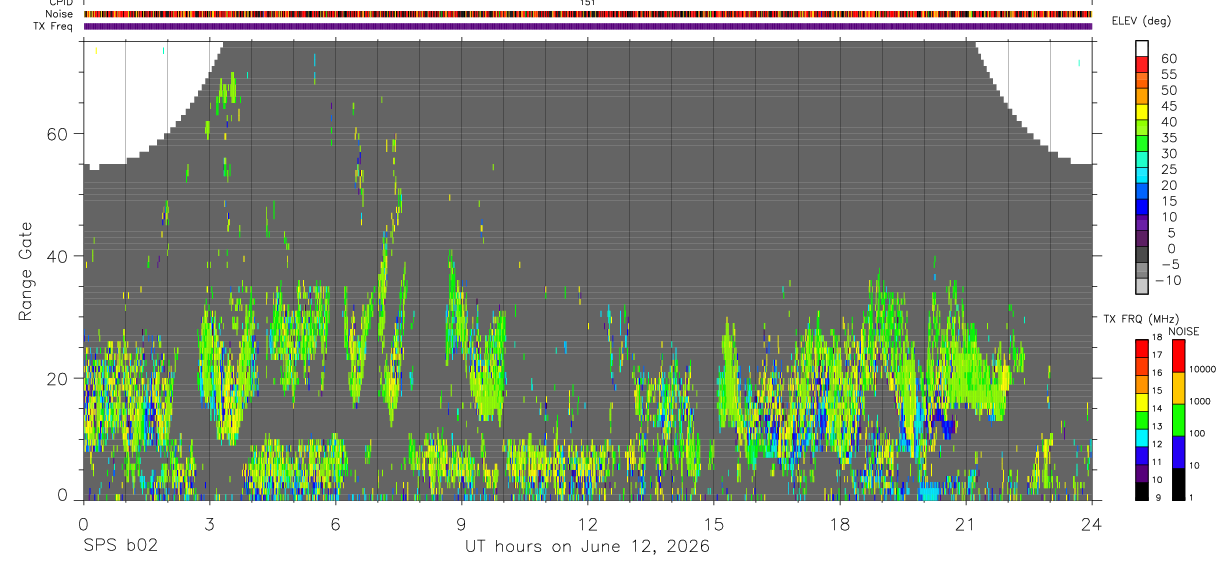Click the 3 hour tick label

click(209, 524)
